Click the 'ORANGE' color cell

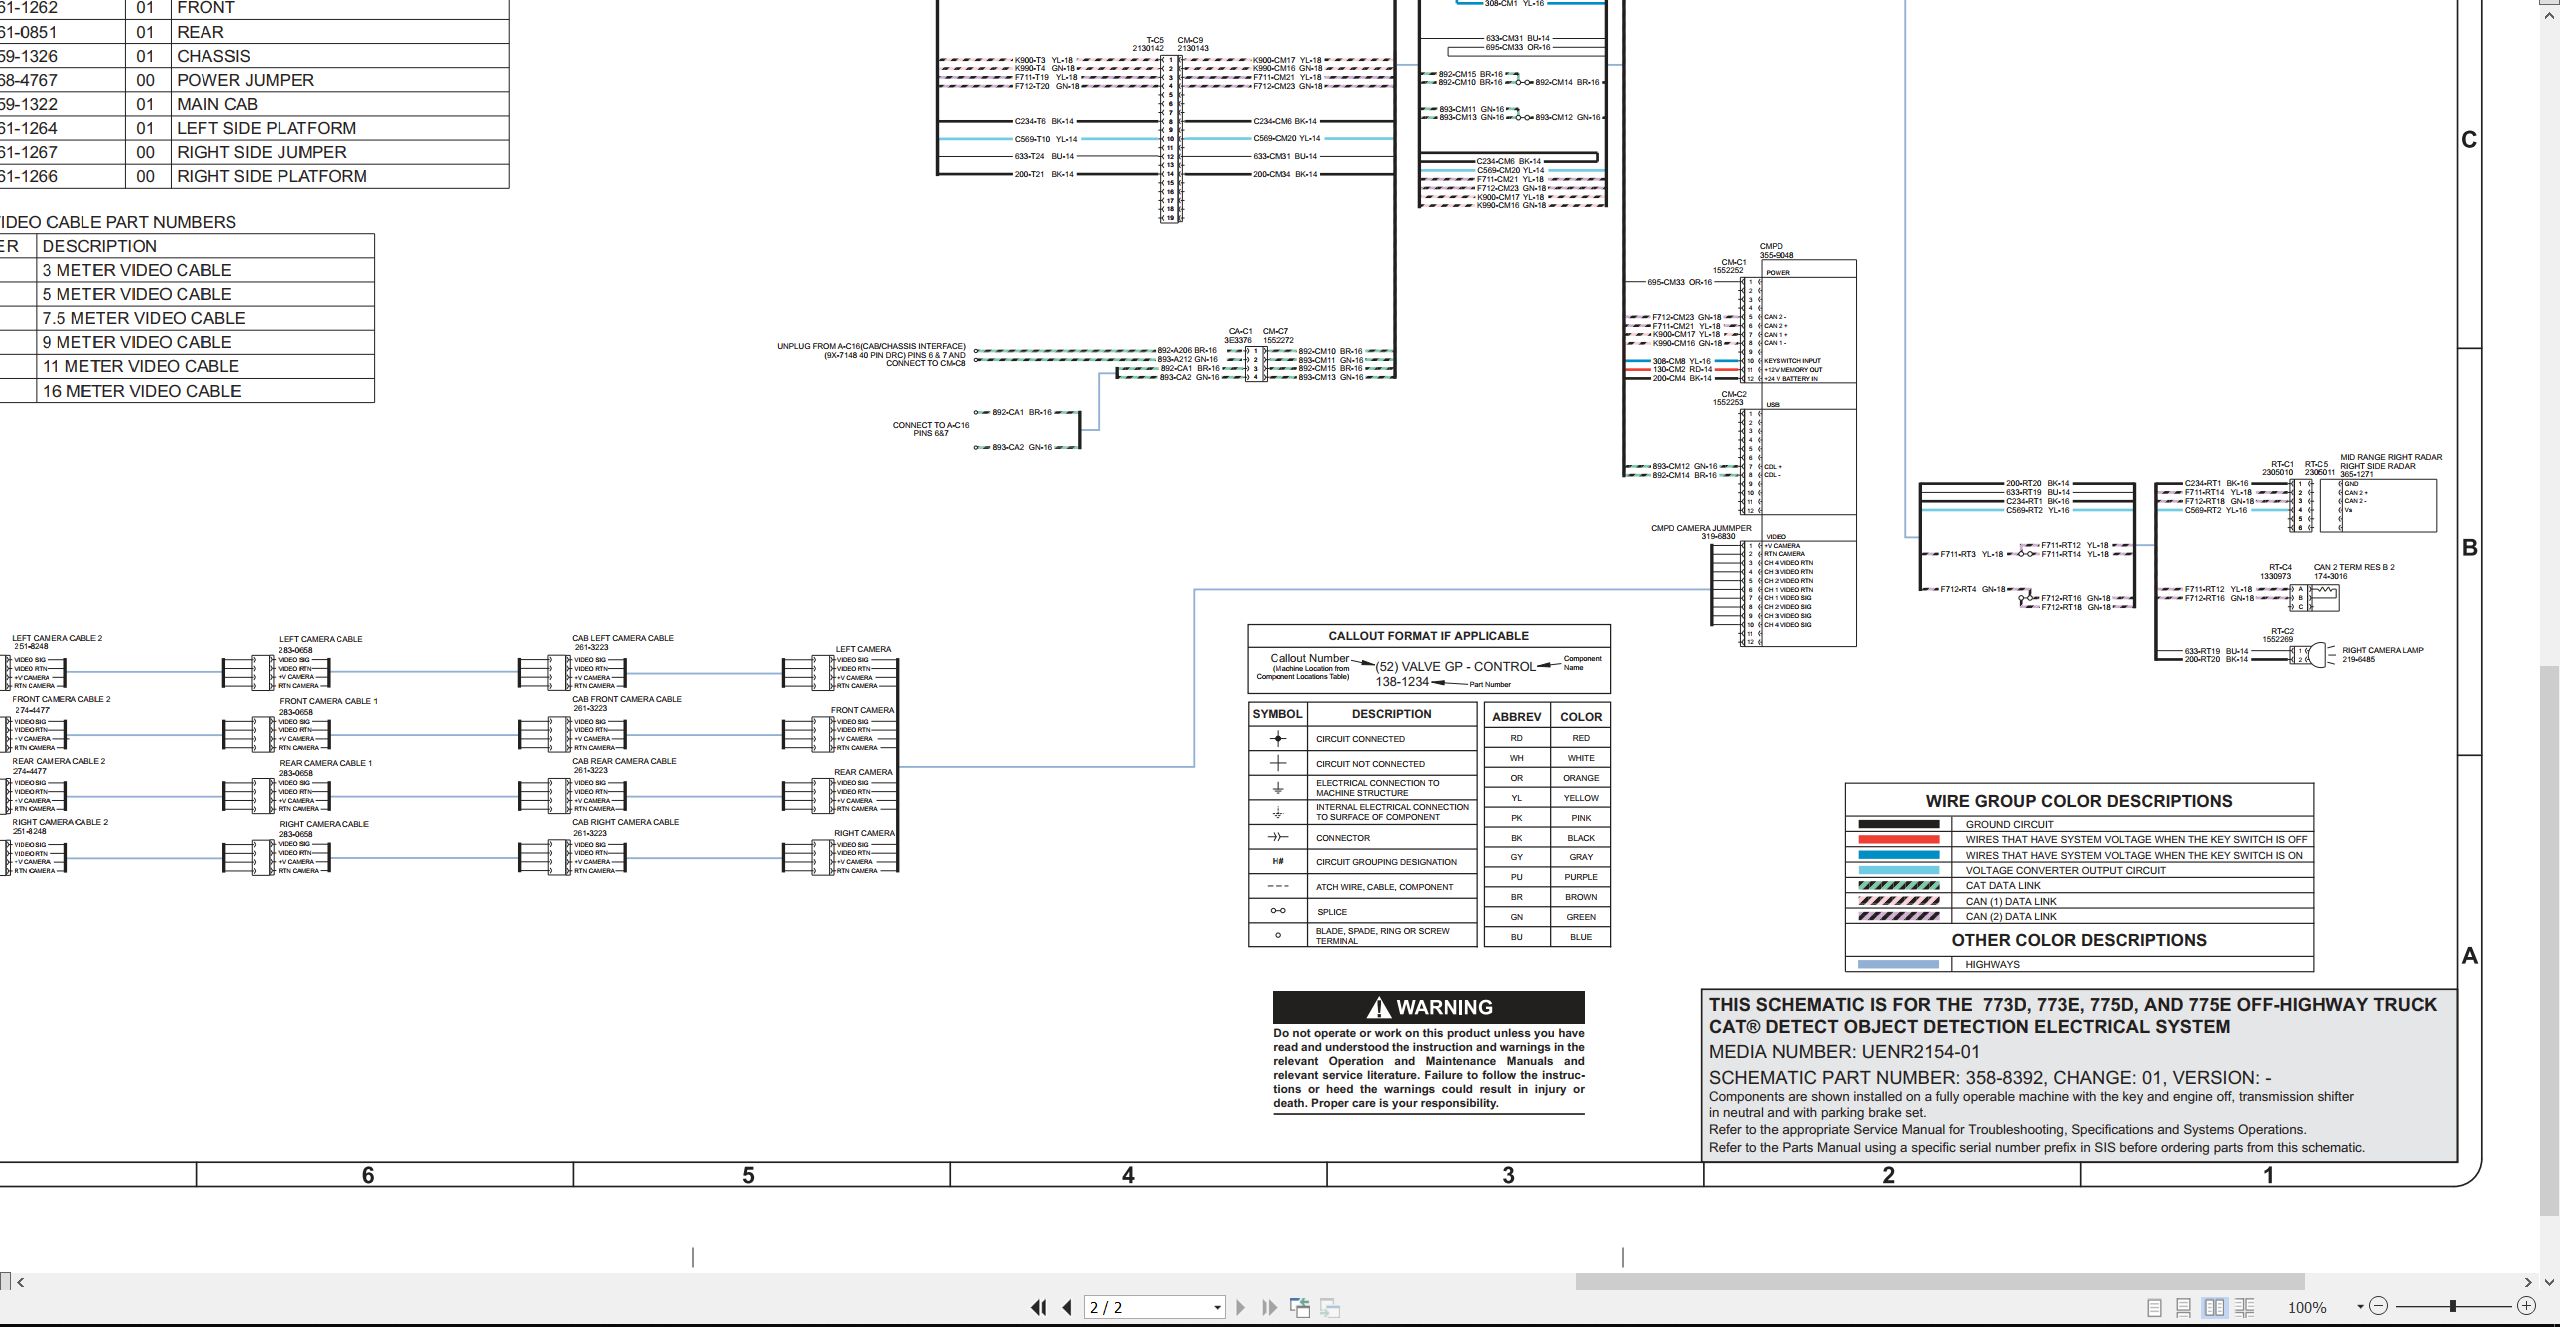tap(1580, 778)
